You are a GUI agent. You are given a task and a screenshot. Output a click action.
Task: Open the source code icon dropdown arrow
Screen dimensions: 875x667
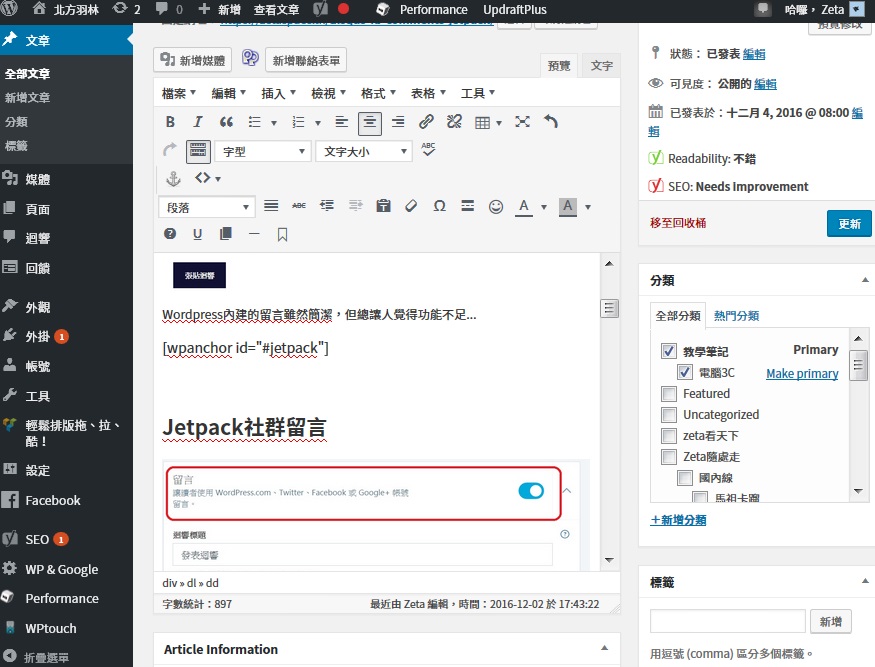[218, 179]
